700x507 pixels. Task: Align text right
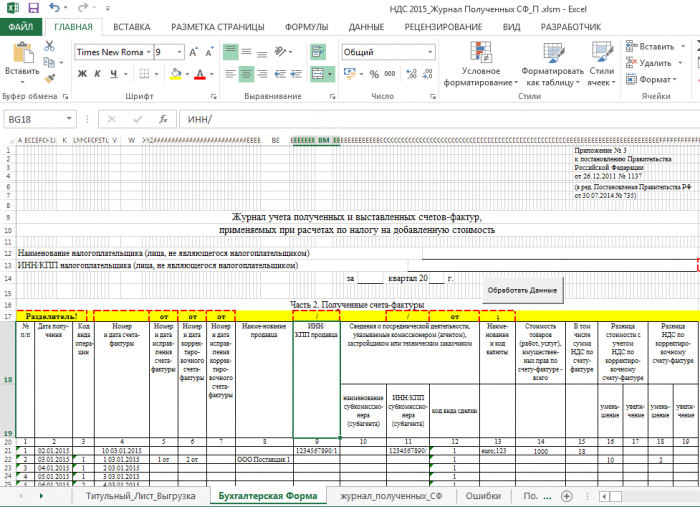click(262, 74)
